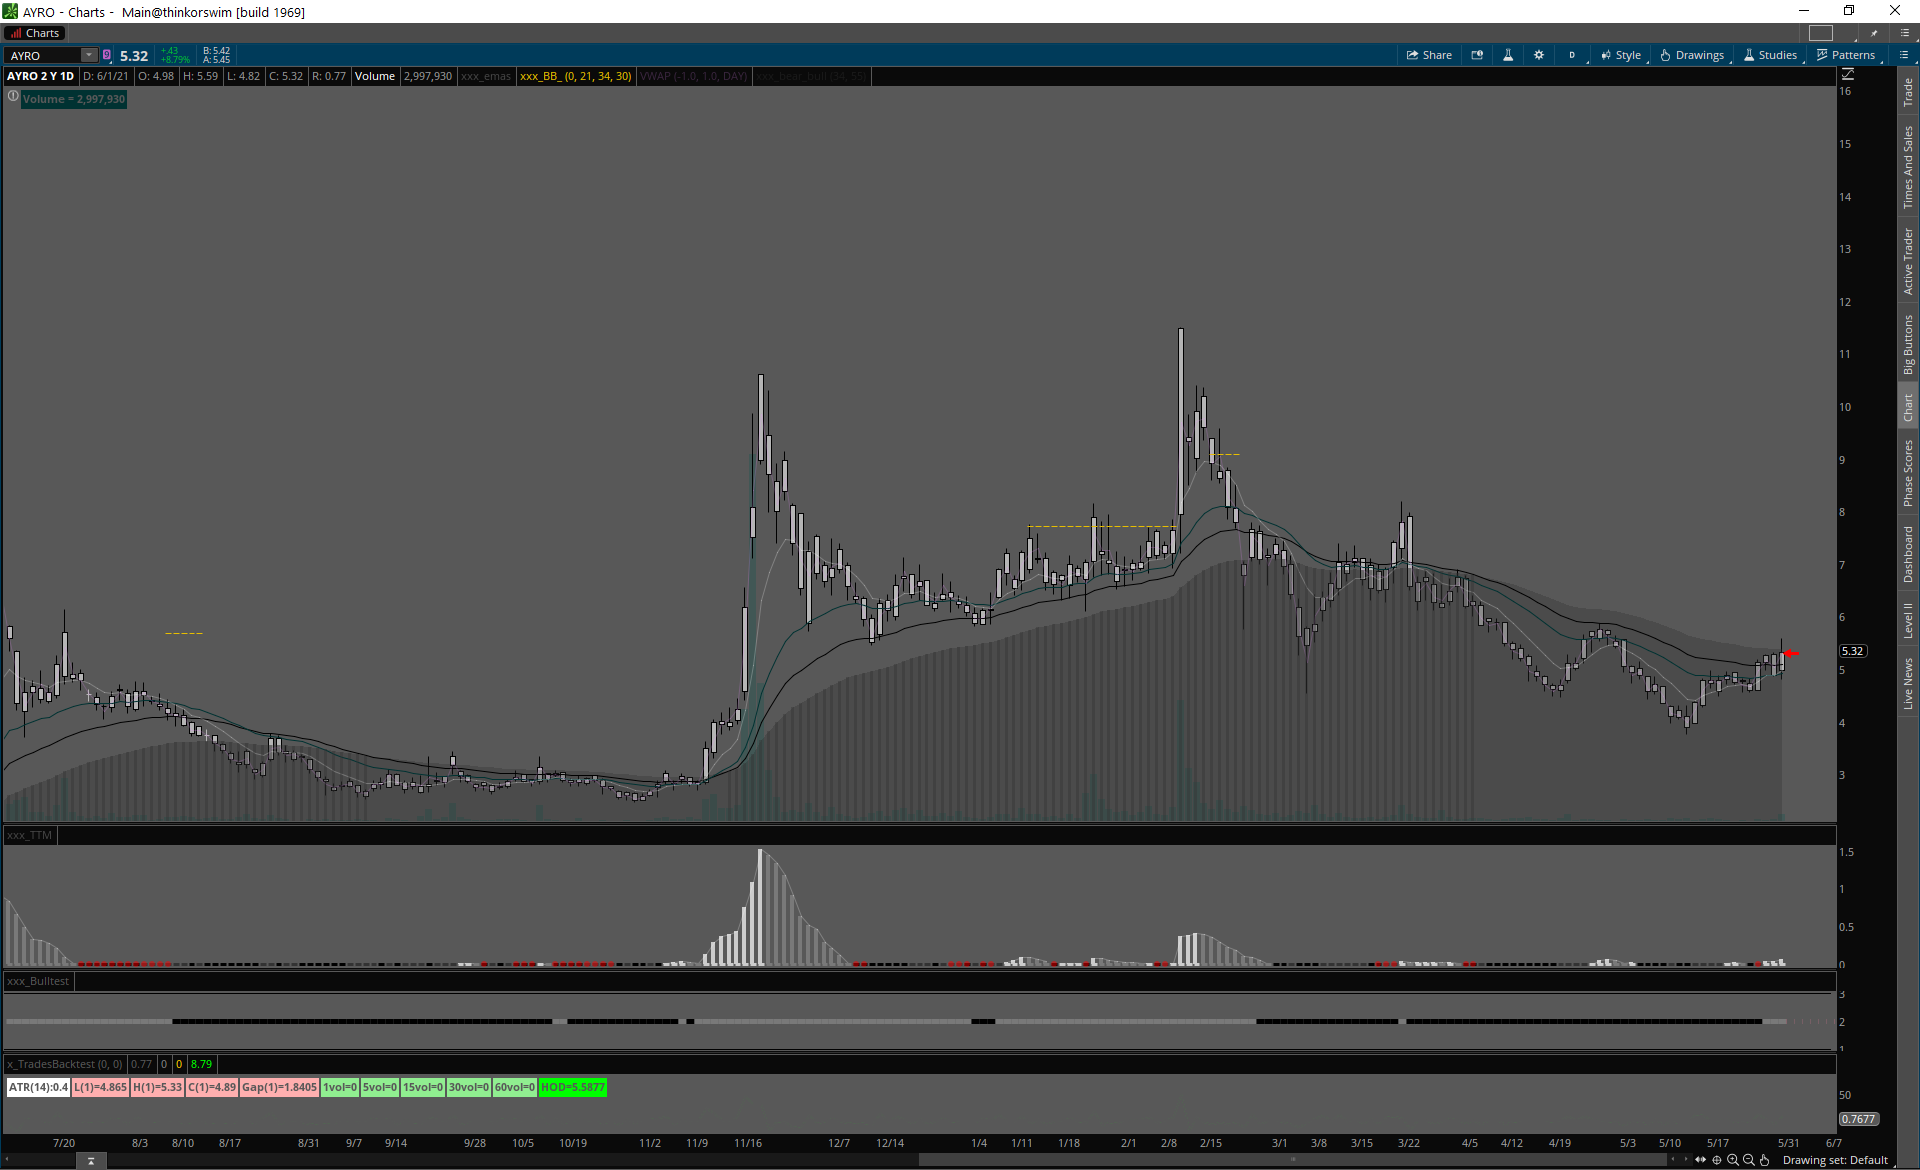Select the pointer hand drawing tool
The image size is (1920, 1170).
click(1765, 1160)
